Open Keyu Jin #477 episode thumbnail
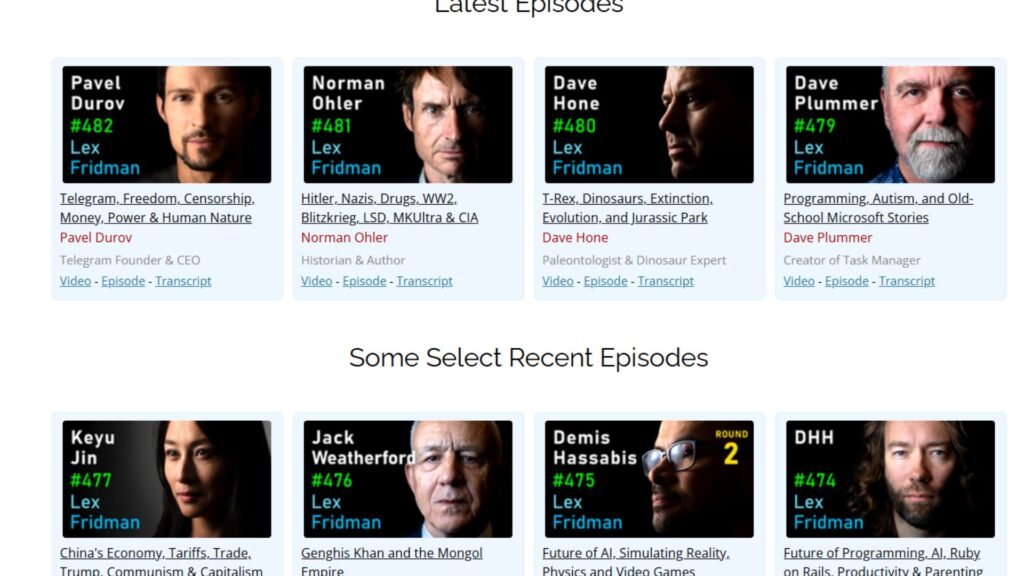This screenshot has width=1024, height=576. coord(167,479)
